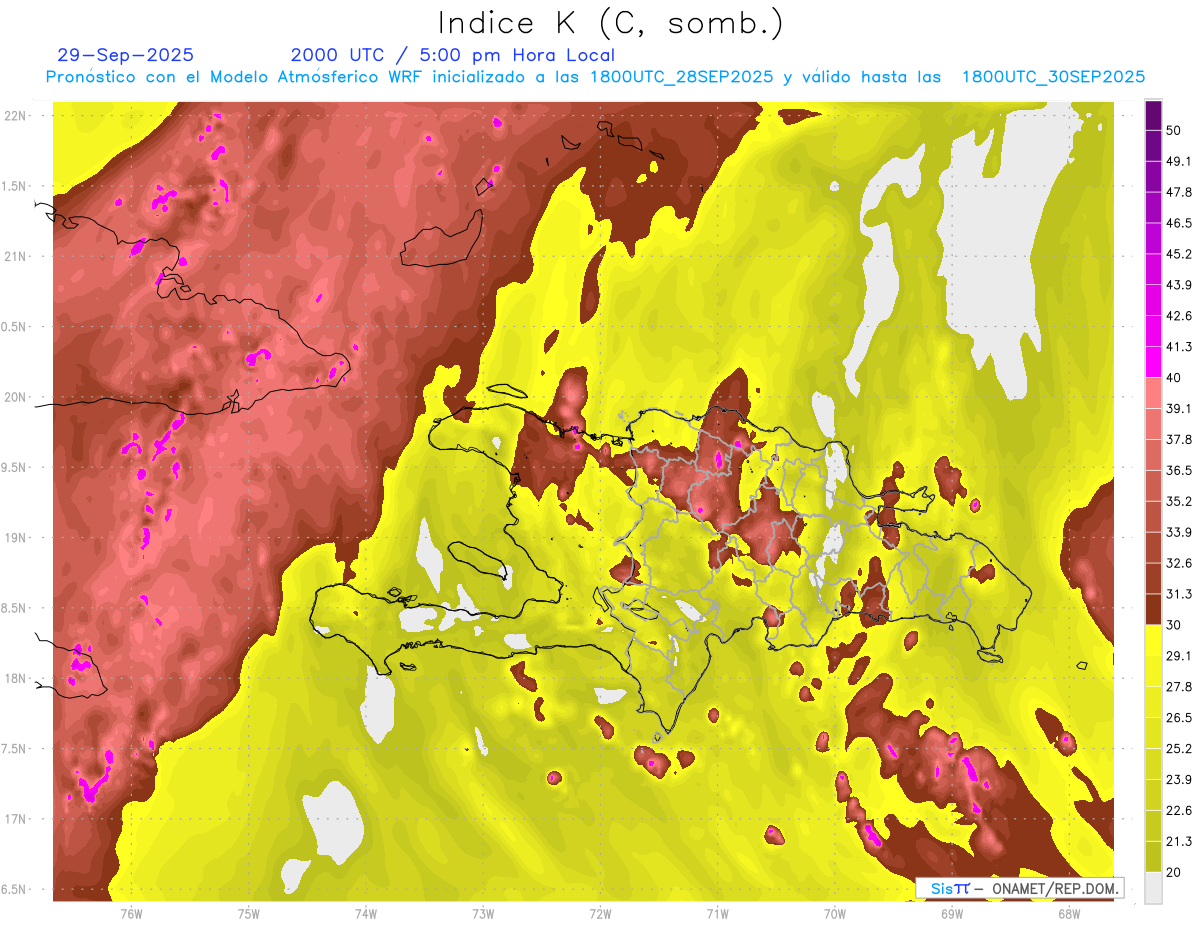Click the 20N latitude axis label

pyautogui.click(x=17, y=397)
